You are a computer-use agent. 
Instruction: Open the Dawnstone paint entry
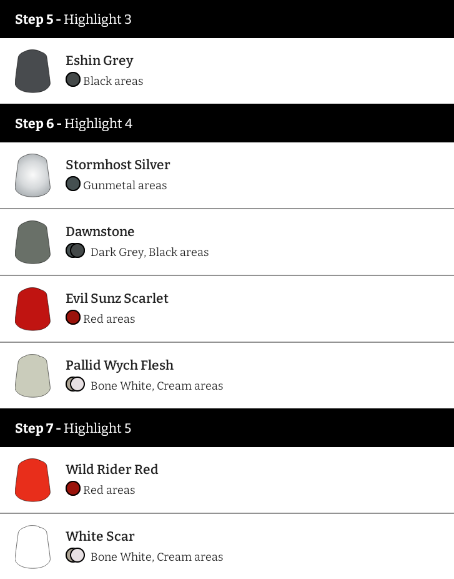pyautogui.click(x=227, y=242)
